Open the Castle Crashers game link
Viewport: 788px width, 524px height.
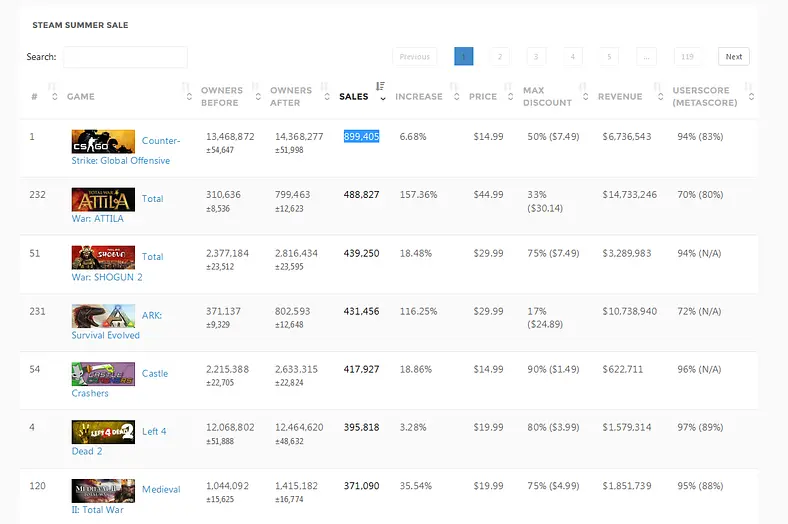tap(120, 383)
